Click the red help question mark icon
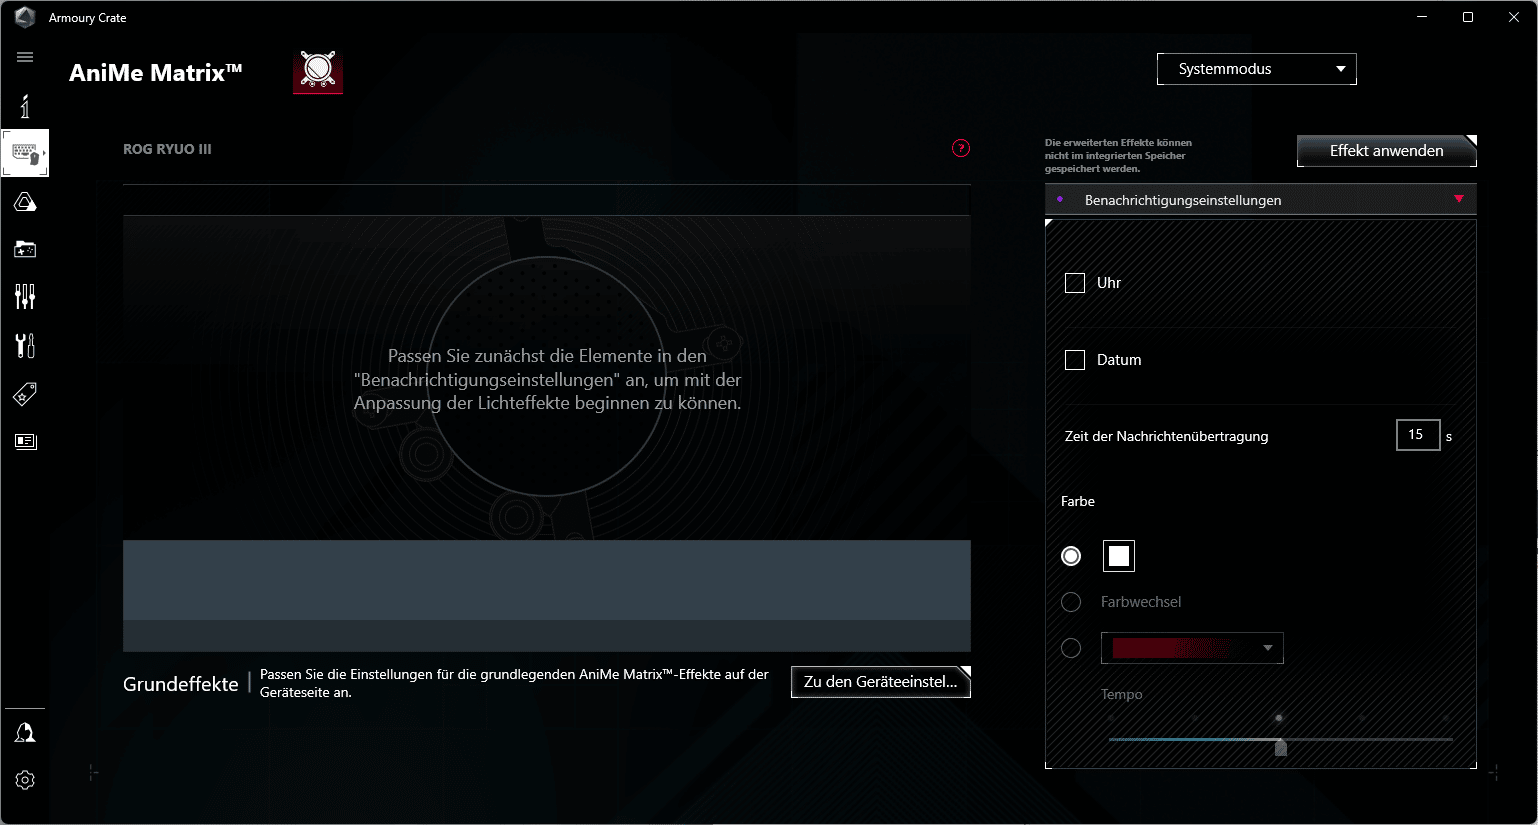Image resolution: width=1538 pixels, height=825 pixels. tap(961, 149)
